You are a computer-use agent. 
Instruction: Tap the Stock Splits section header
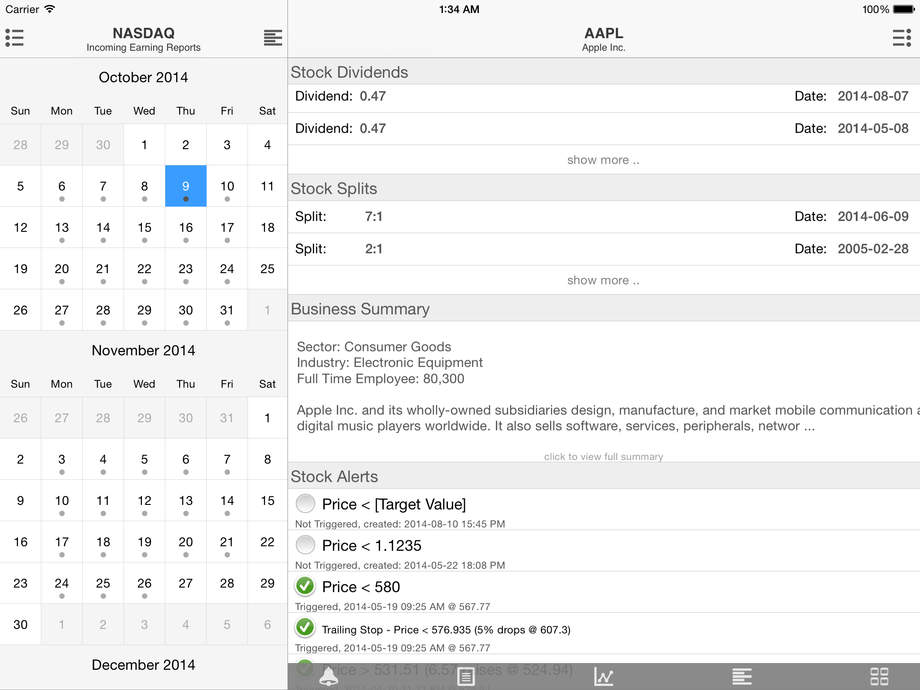[x=604, y=188]
